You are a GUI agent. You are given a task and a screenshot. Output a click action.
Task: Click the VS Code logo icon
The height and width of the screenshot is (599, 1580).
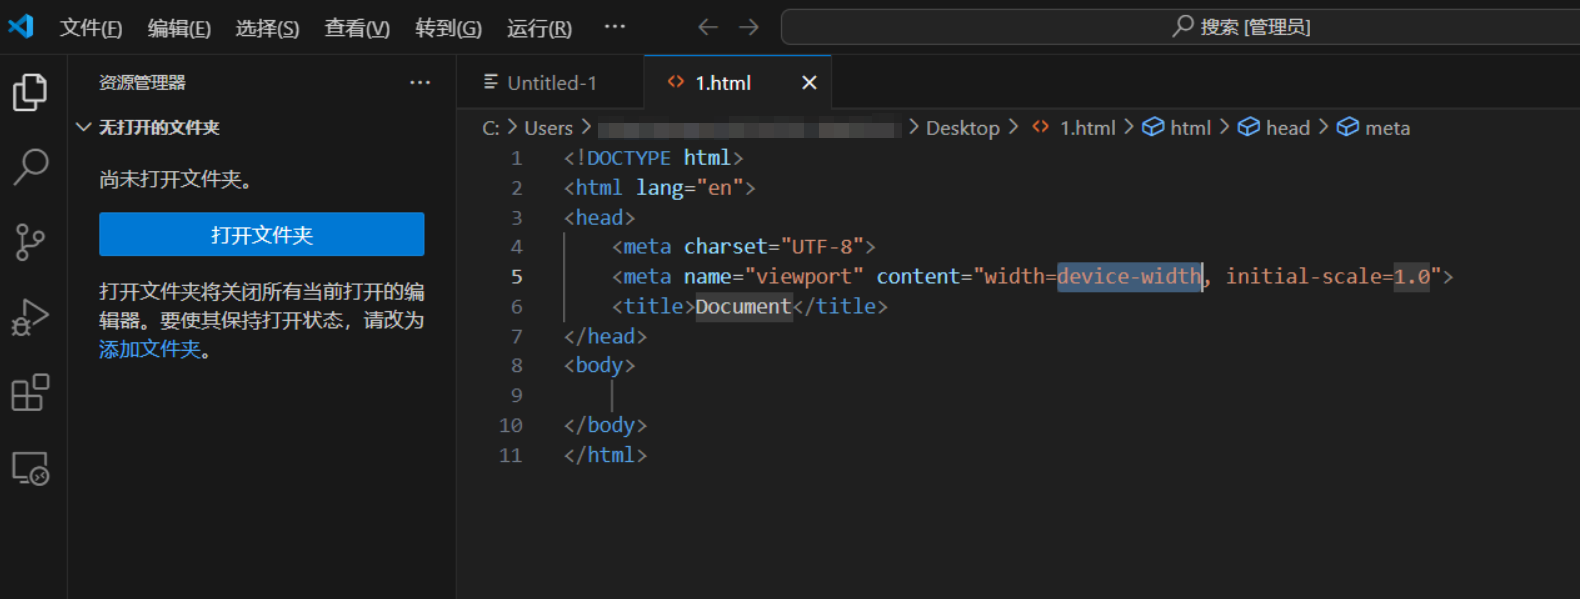tap(21, 27)
